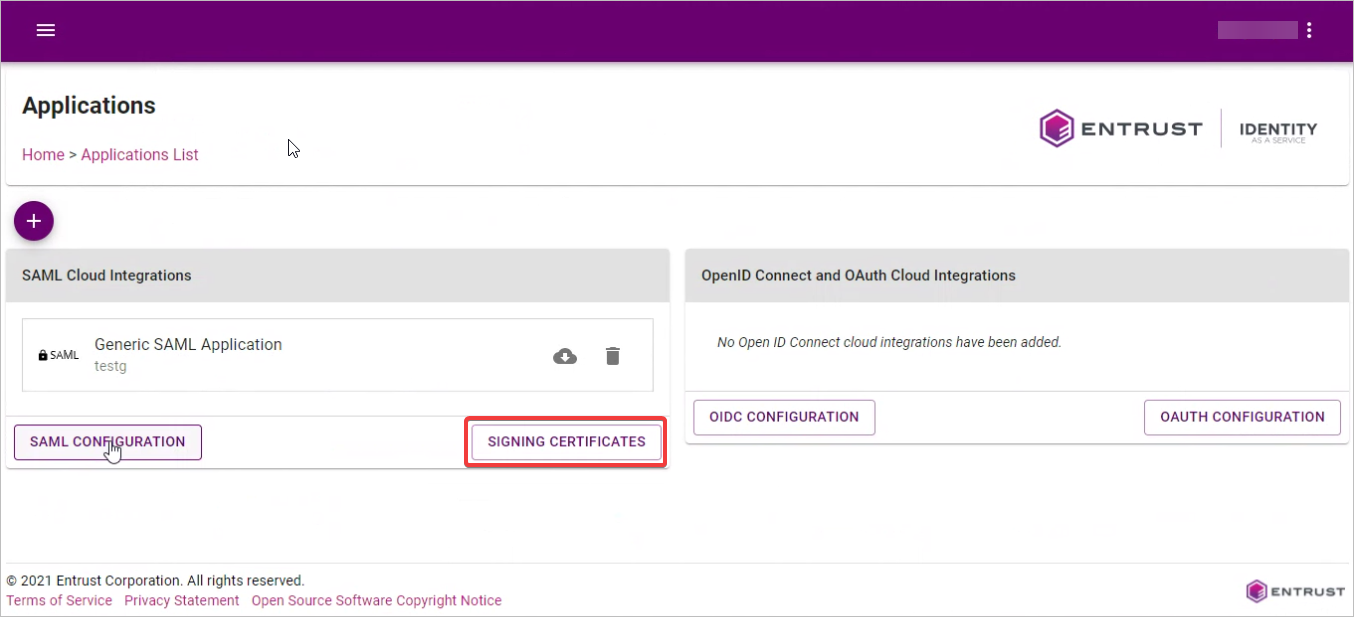The image size is (1354, 617).
Task: Click the Entrust logo in the footer
Action: tap(1295, 591)
